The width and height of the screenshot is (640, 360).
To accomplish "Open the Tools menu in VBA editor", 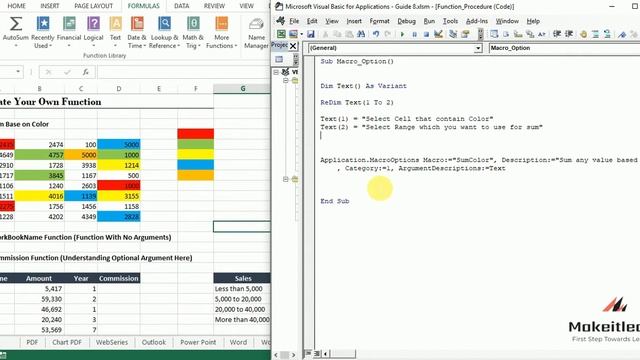I will pyautogui.click(x=450, y=21).
